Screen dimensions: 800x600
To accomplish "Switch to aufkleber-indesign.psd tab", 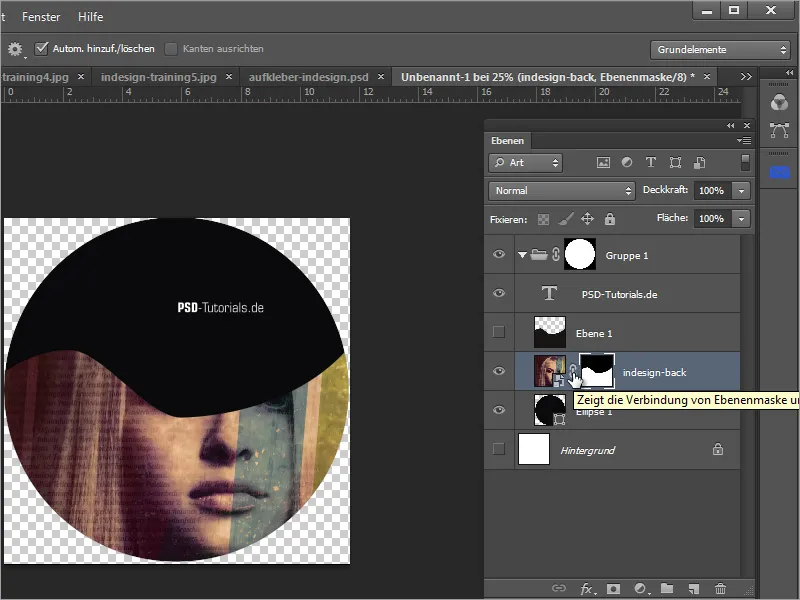I will click(x=308, y=77).
